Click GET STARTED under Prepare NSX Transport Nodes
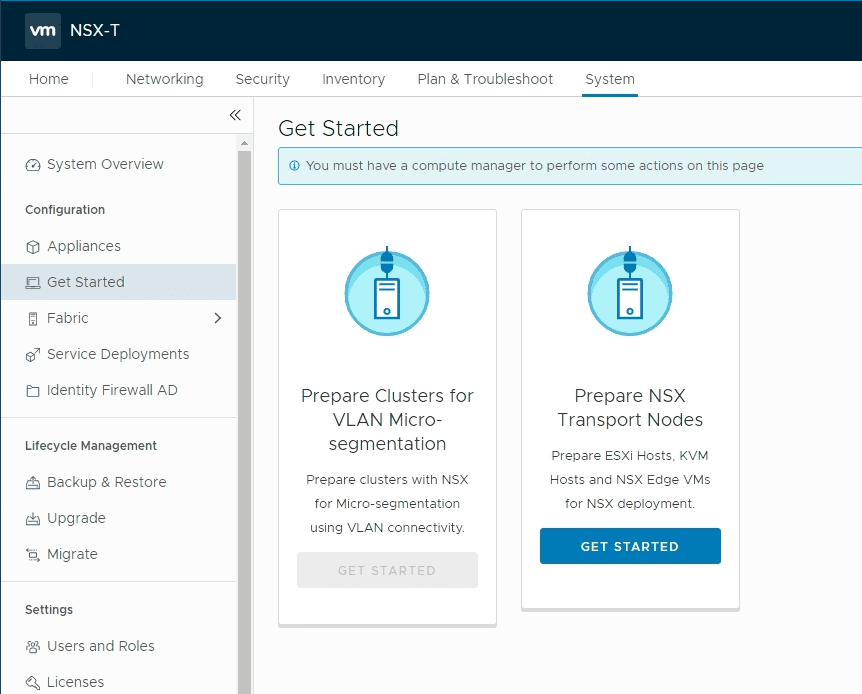The height and width of the screenshot is (694, 862). tap(629, 546)
